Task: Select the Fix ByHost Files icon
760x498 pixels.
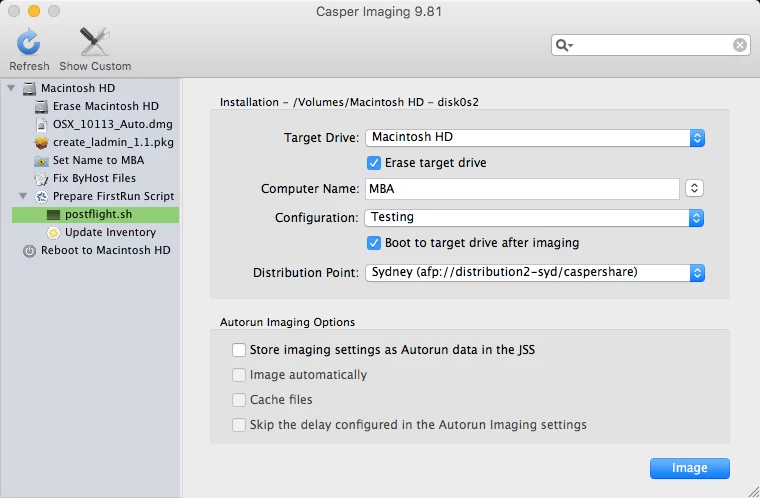Action: (42, 178)
